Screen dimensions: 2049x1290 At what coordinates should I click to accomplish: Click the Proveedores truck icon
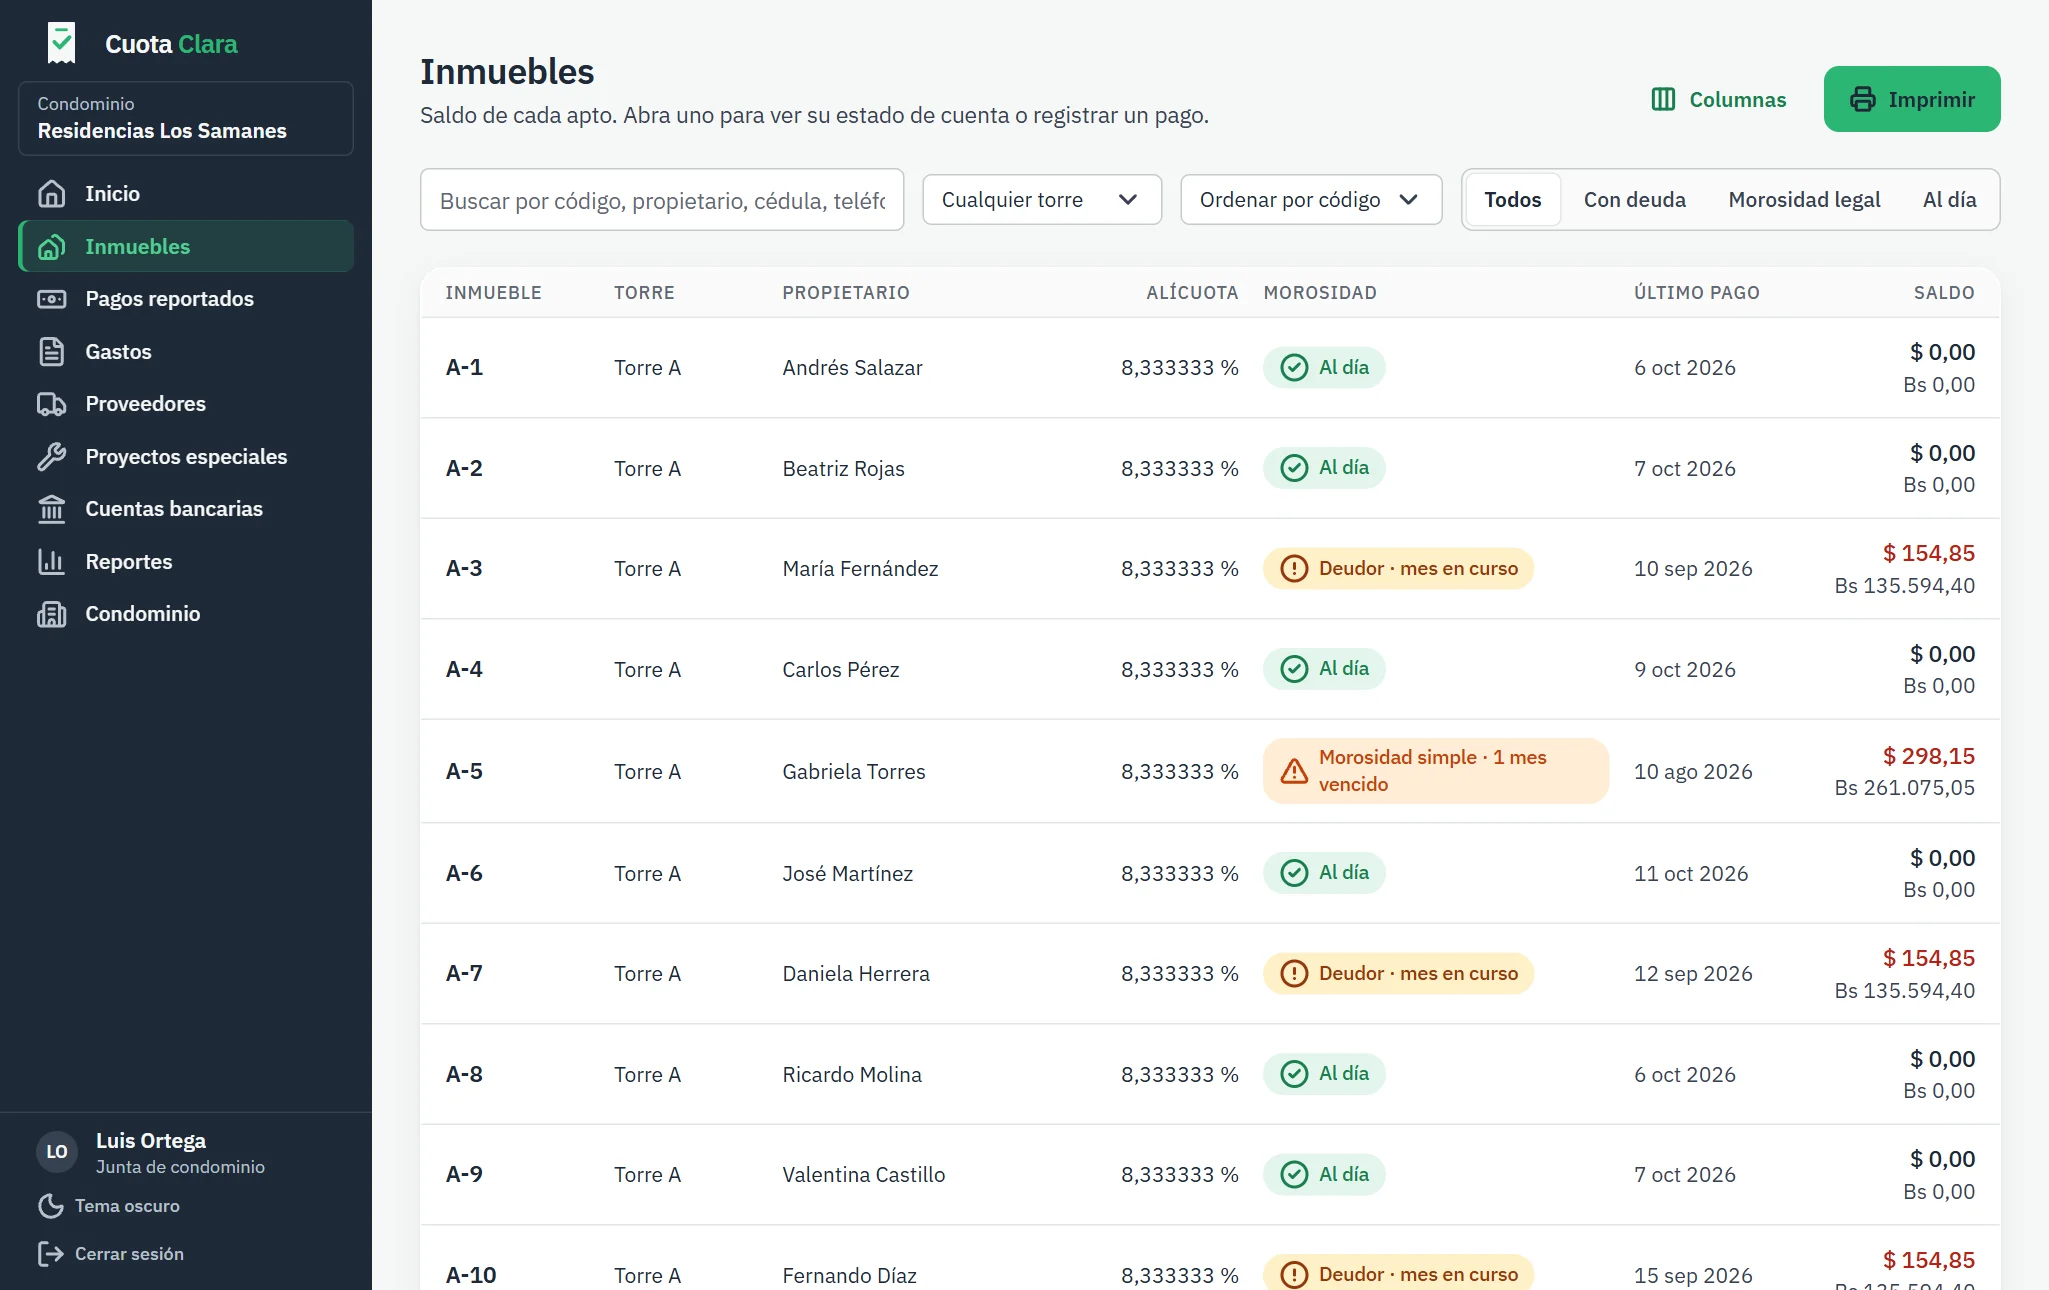click(x=51, y=404)
